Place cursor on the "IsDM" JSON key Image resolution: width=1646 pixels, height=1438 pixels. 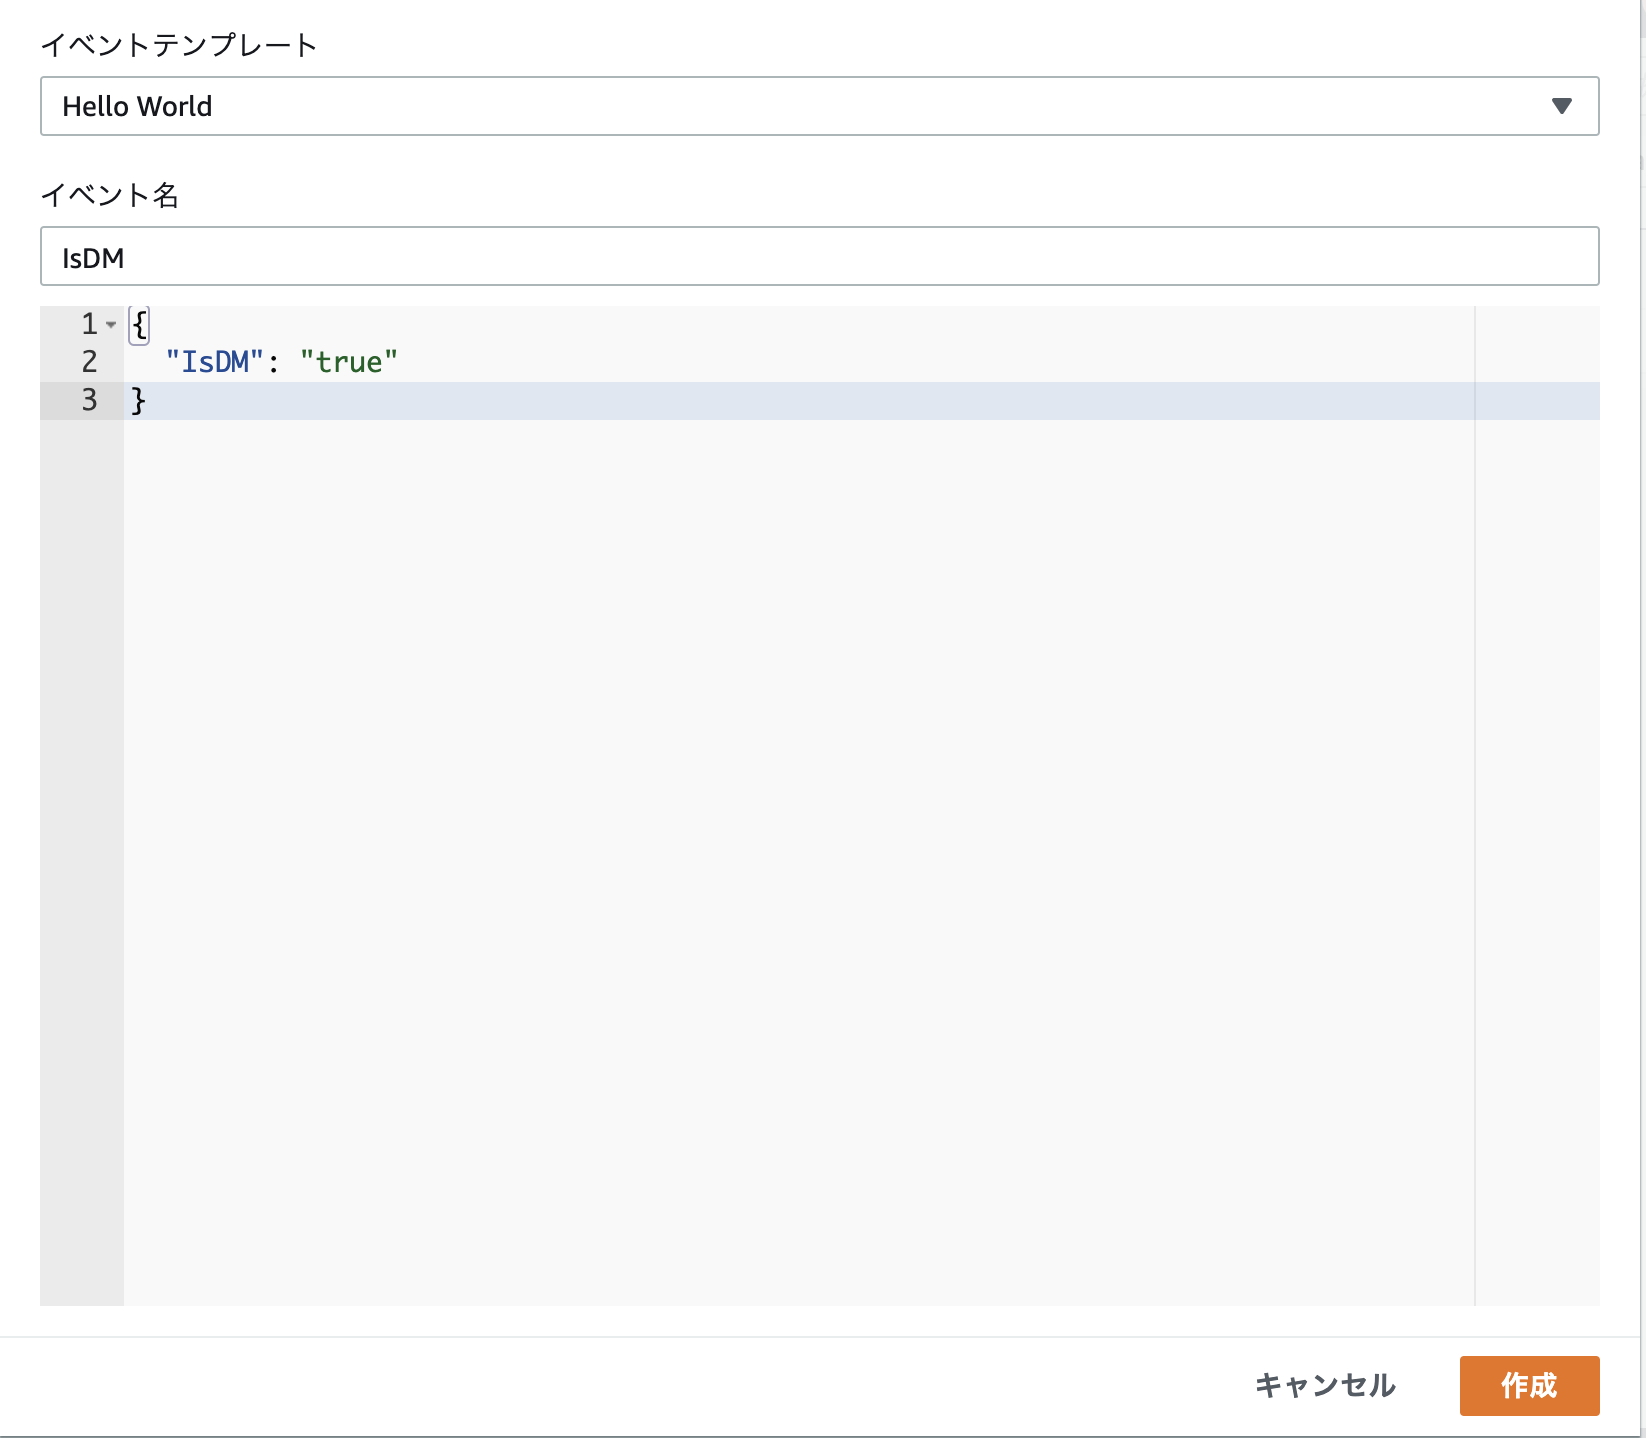point(215,362)
